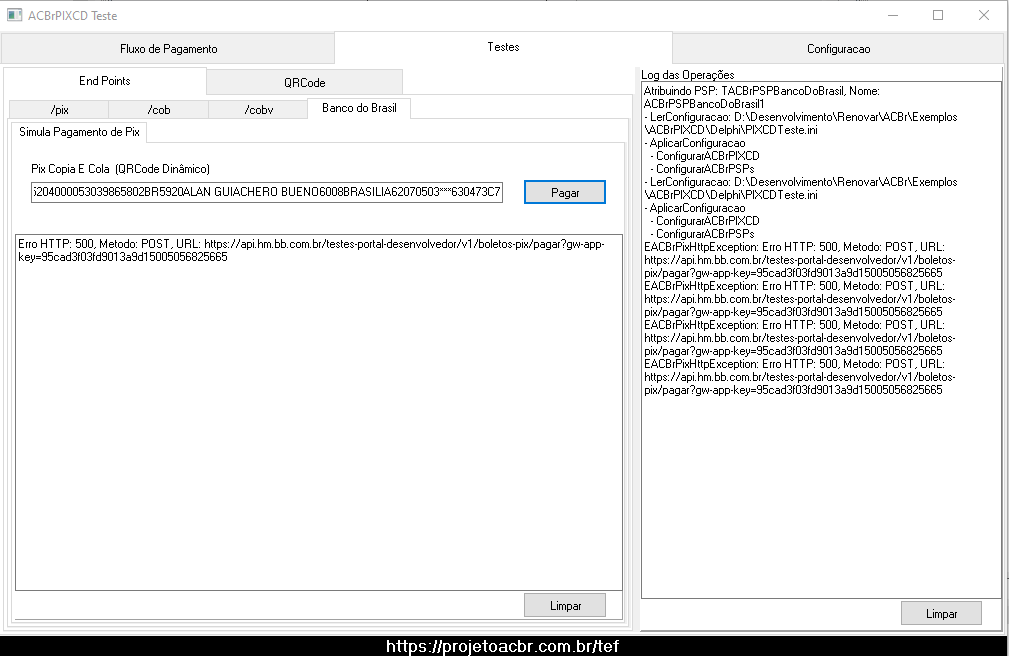
Task: Switch to the Testes tab
Action: pyautogui.click(x=503, y=47)
